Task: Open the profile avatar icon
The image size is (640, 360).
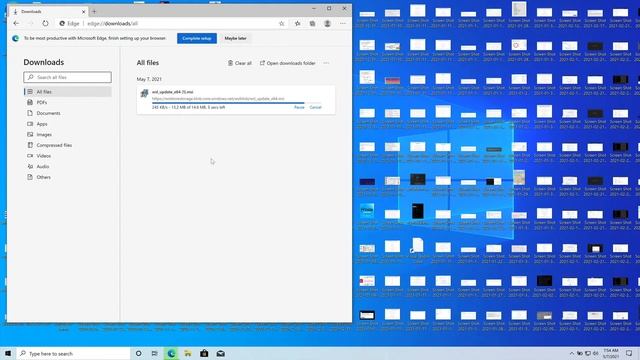Action: coord(327,24)
